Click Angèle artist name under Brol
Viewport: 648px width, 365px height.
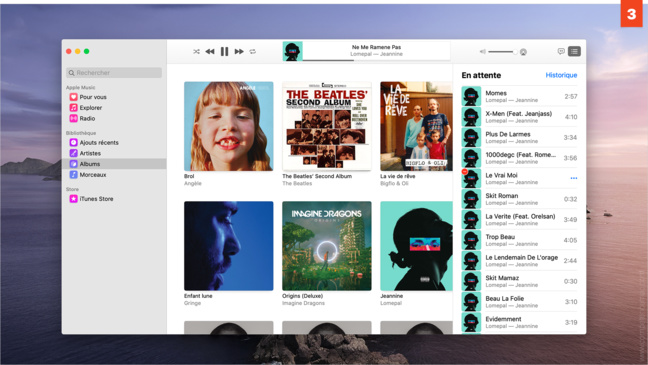tap(193, 184)
